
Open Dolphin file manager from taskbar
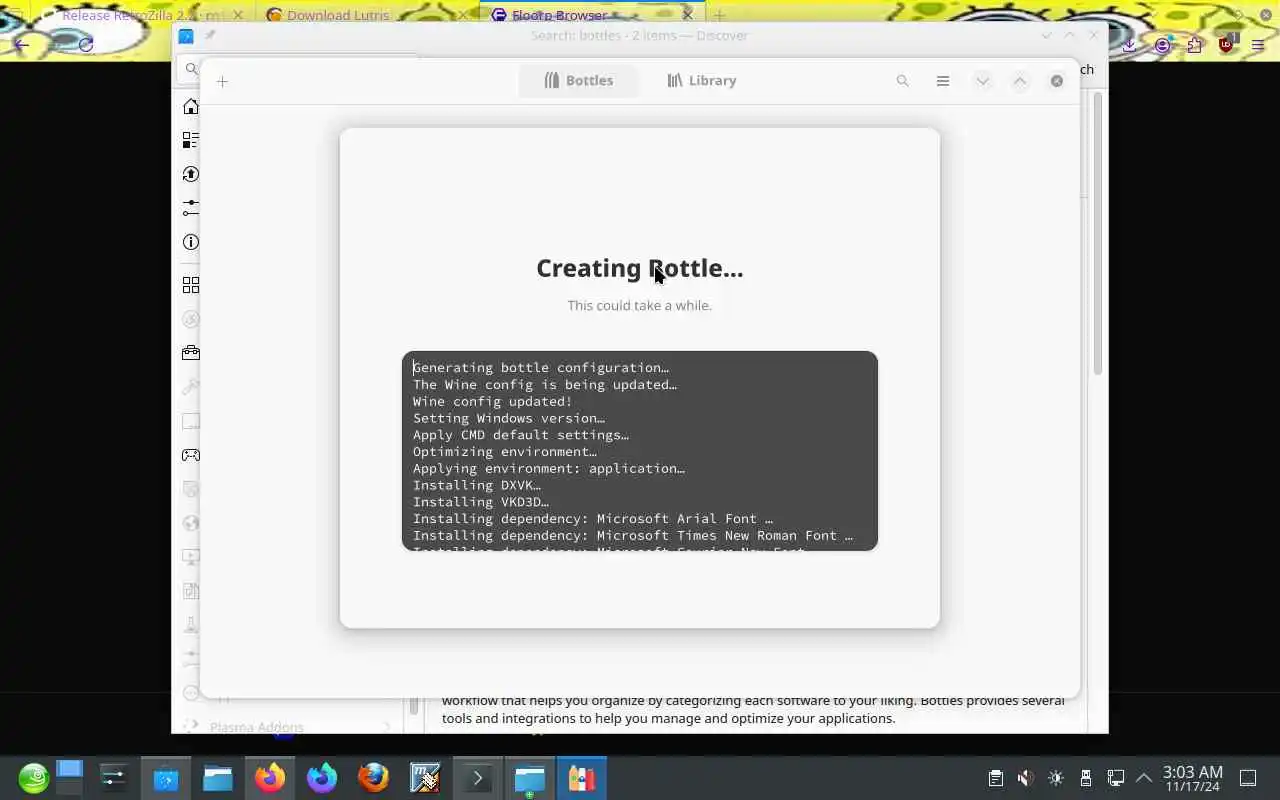(218, 778)
